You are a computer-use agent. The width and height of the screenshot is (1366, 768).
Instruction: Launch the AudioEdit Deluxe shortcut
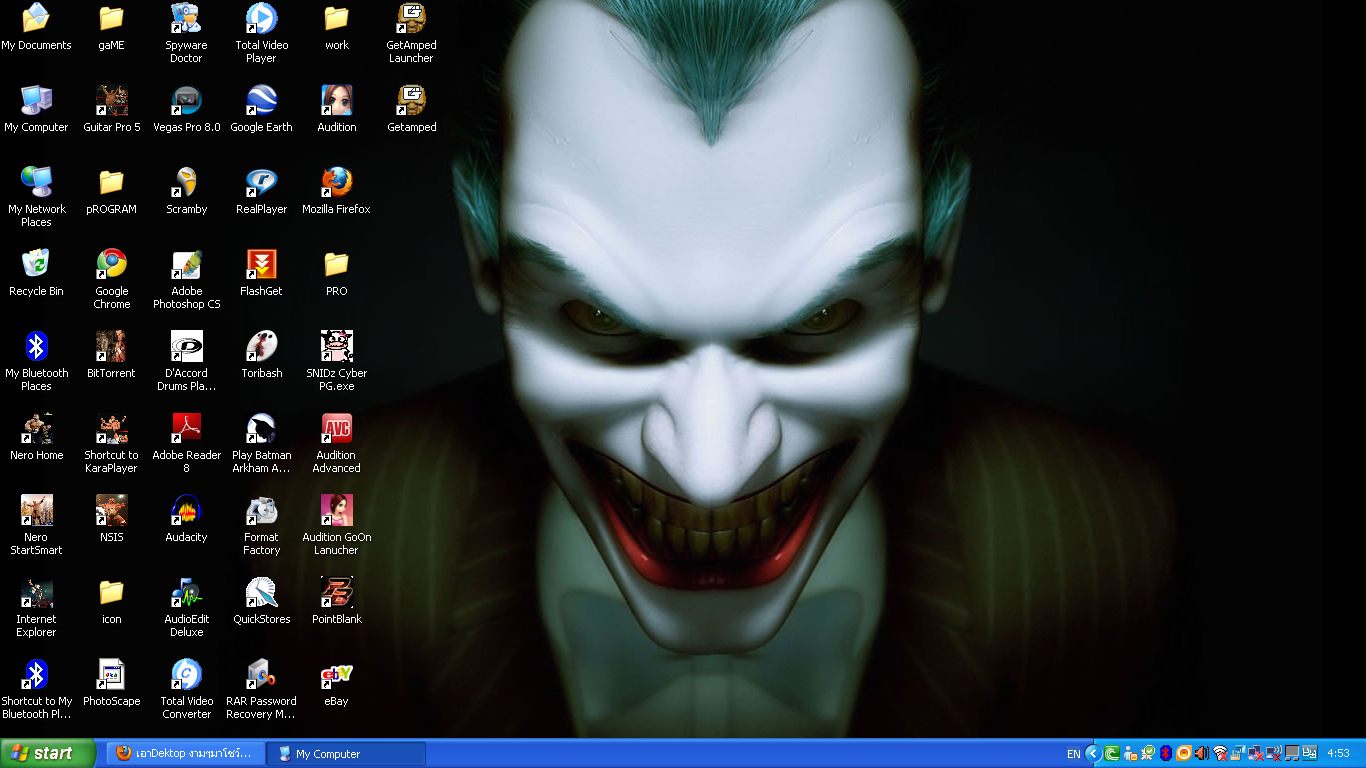[x=186, y=607]
